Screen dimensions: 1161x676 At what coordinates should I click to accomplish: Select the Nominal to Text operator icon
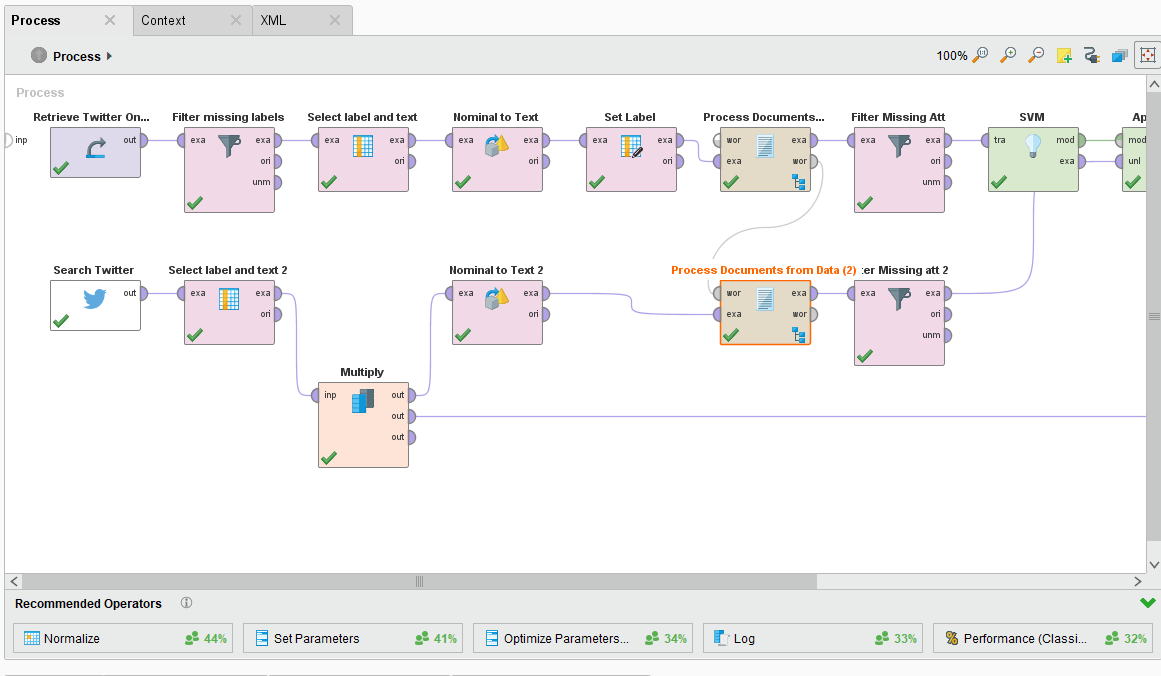click(x=497, y=146)
